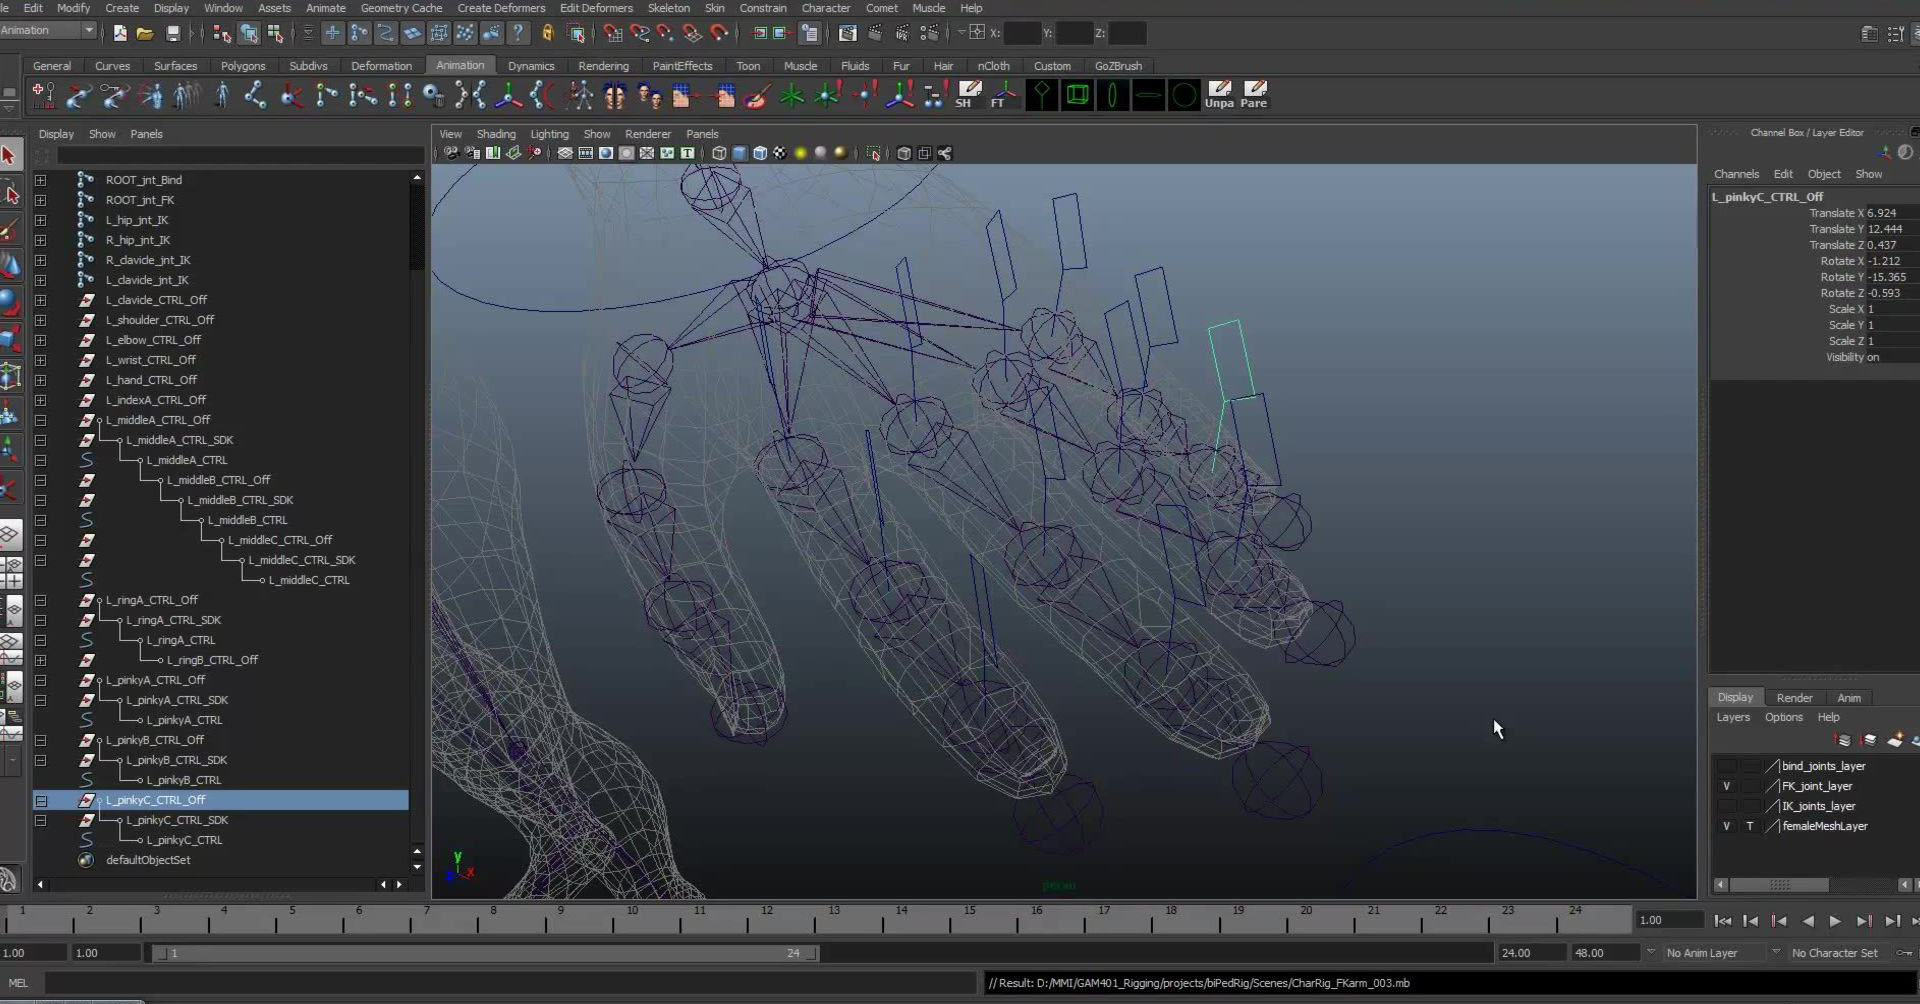1920x1004 pixels.
Task: Click the Select tool arrow in toolbox
Action: pos(10,155)
